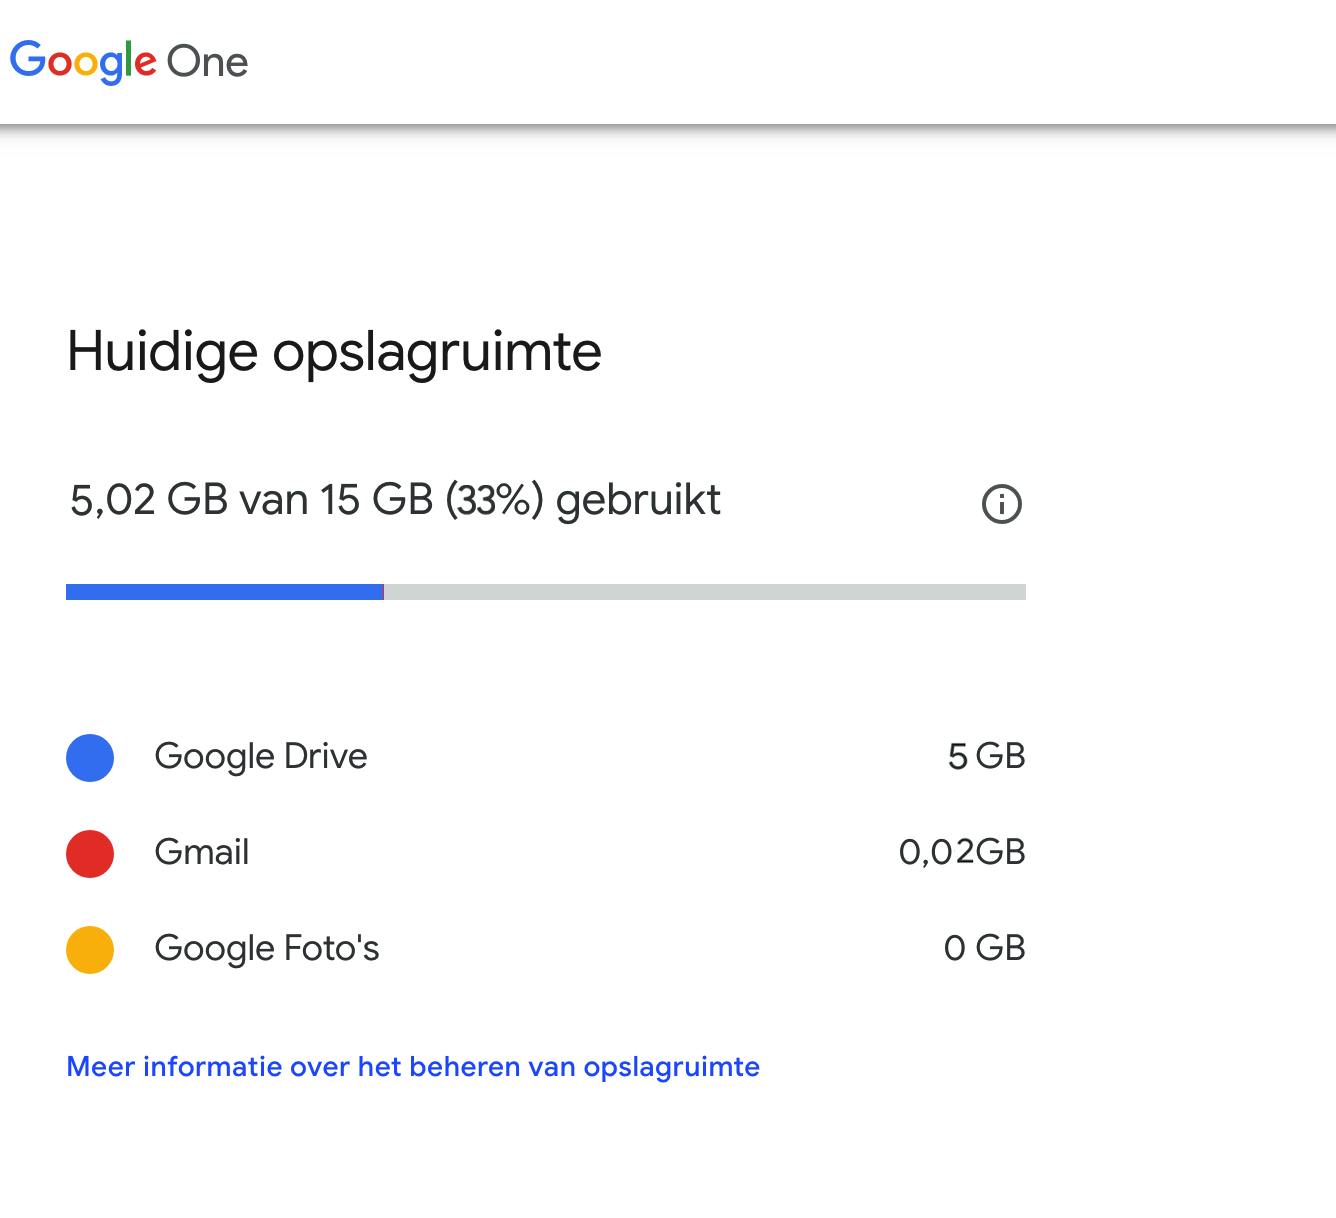Select the Google Foto's label
The height and width of the screenshot is (1218, 1336).
(266, 948)
